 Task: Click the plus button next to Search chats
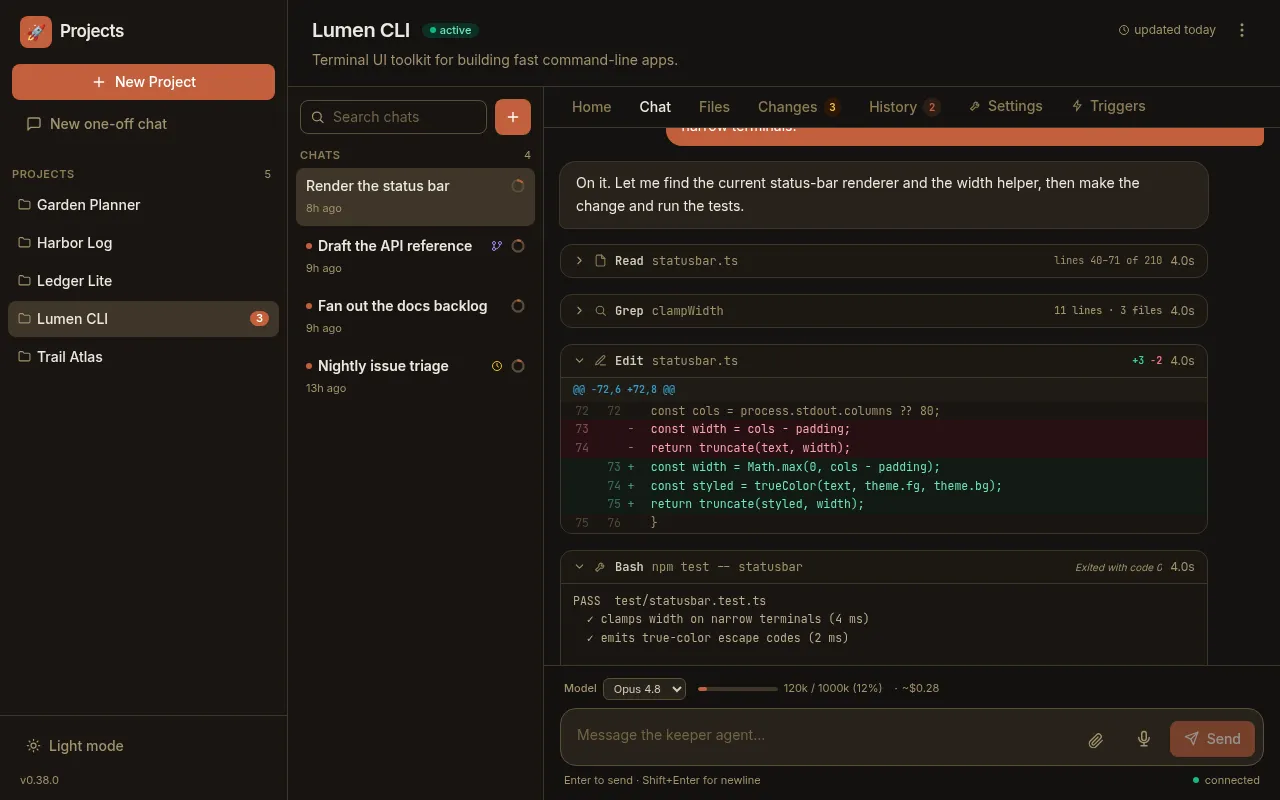pyautogui.click(x=513, y=117)
